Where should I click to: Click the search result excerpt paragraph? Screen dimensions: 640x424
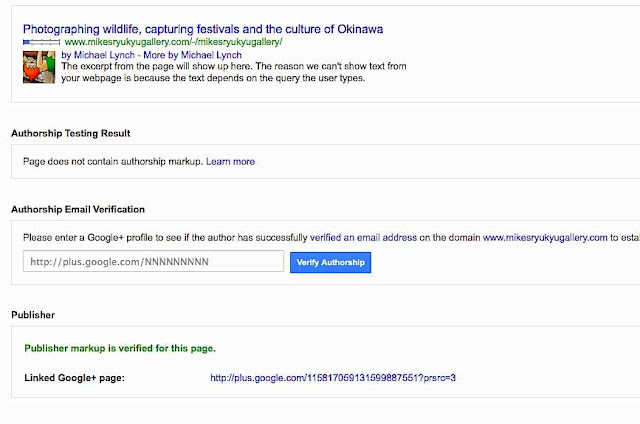tap(213, 72)
